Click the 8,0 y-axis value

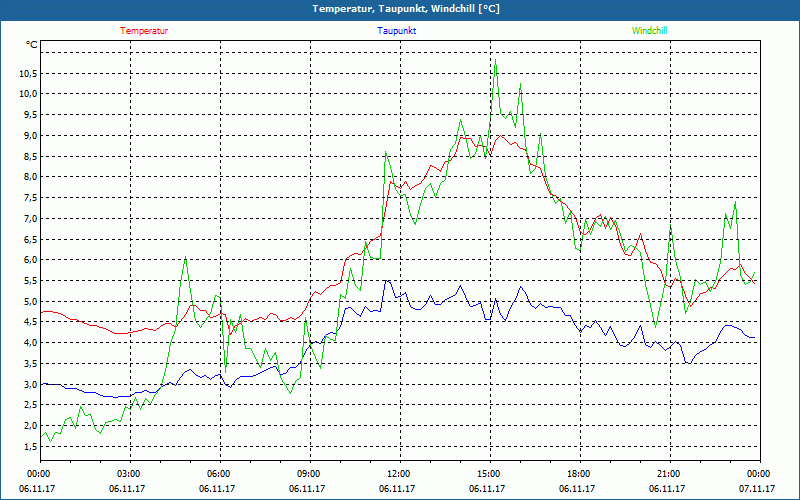(30, 177)
